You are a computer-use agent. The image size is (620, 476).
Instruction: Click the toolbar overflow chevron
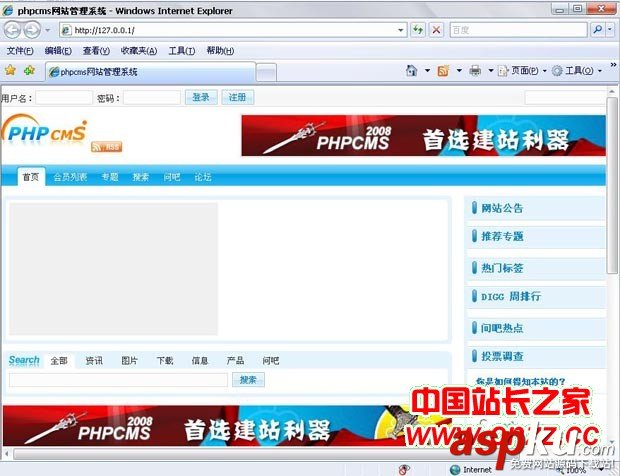point(613,64)
